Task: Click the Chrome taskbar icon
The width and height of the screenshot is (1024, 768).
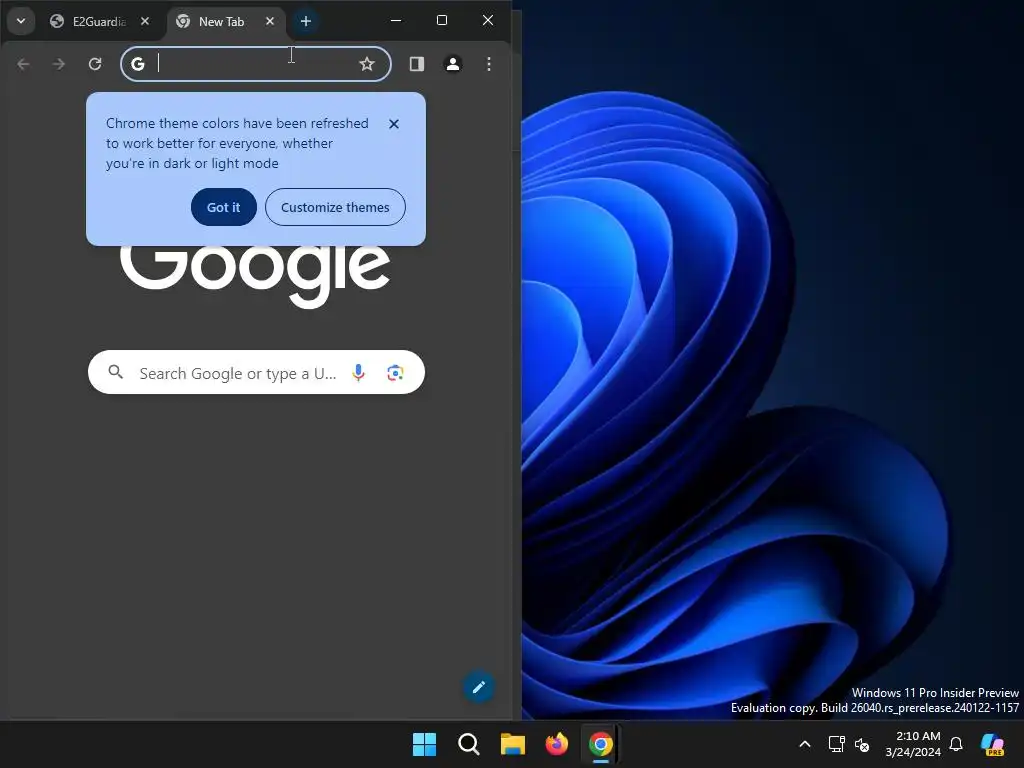Action: 601,744
